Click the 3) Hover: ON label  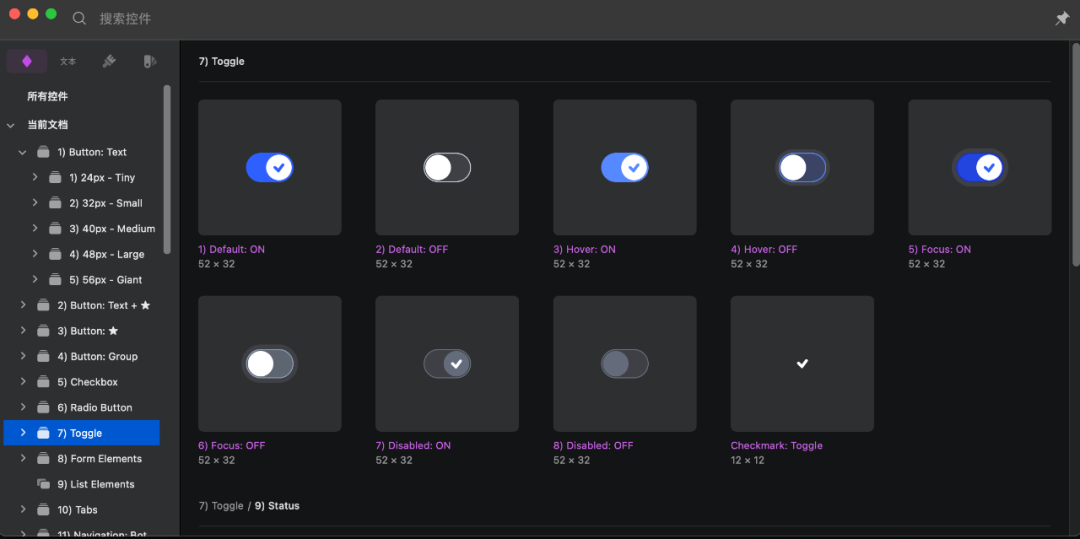585,249
